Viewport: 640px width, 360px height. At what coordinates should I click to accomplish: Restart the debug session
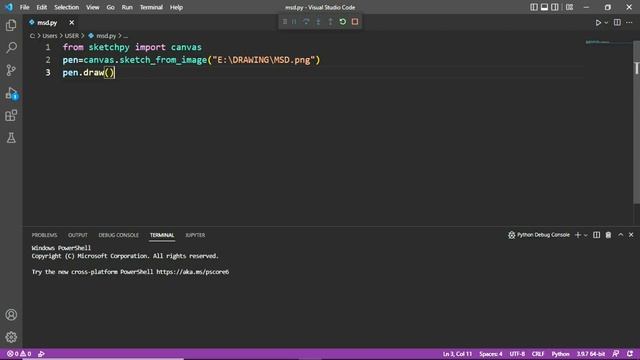click(x=343, y=22)
